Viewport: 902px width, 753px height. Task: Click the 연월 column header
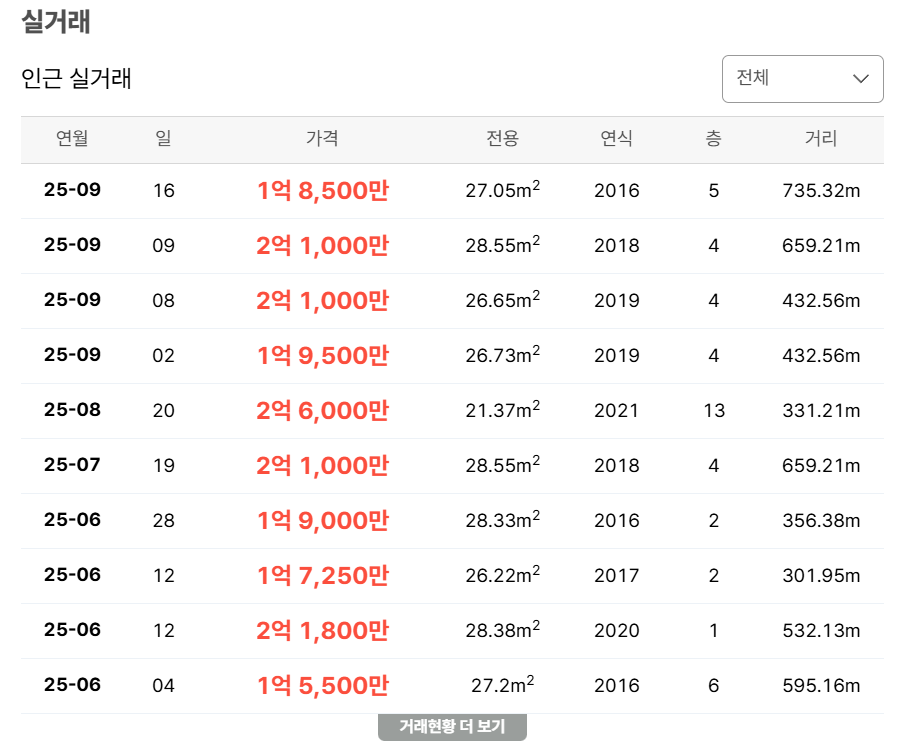(72, 139)
